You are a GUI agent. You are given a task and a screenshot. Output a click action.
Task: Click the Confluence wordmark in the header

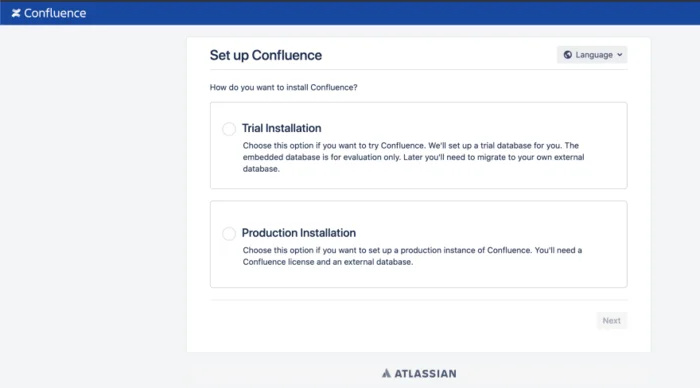tap(55, 13)
